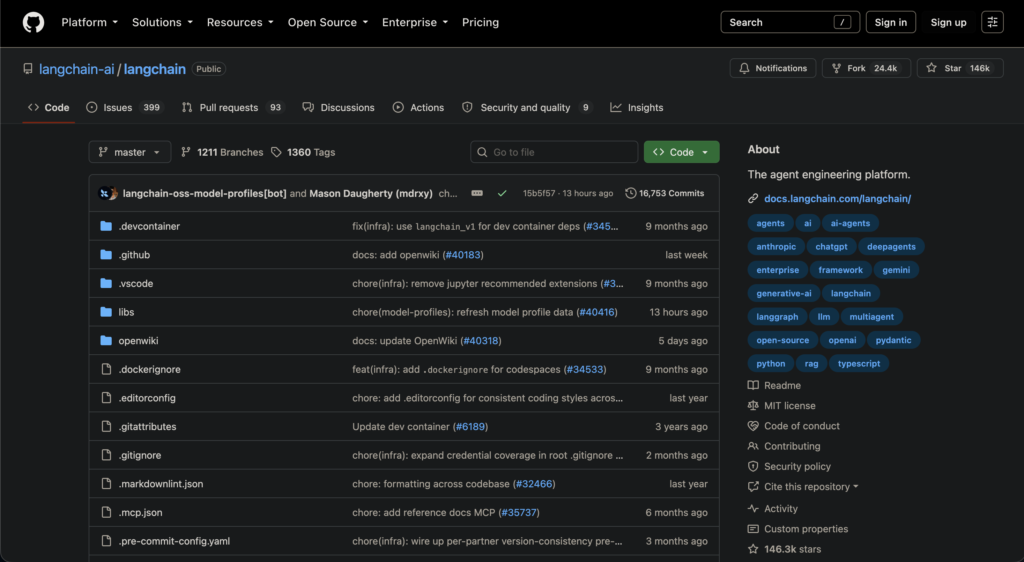Click the langchain-ai owner link
This screenshot has height=562, width=1024.
[x=76, y=69]
